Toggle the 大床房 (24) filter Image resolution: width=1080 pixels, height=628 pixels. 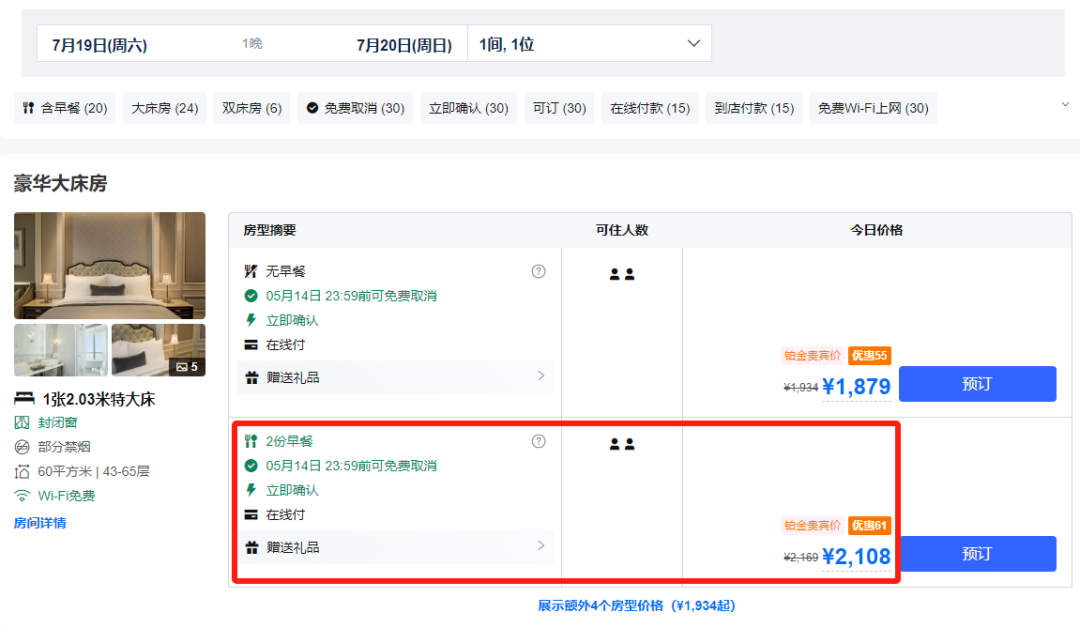165,108
